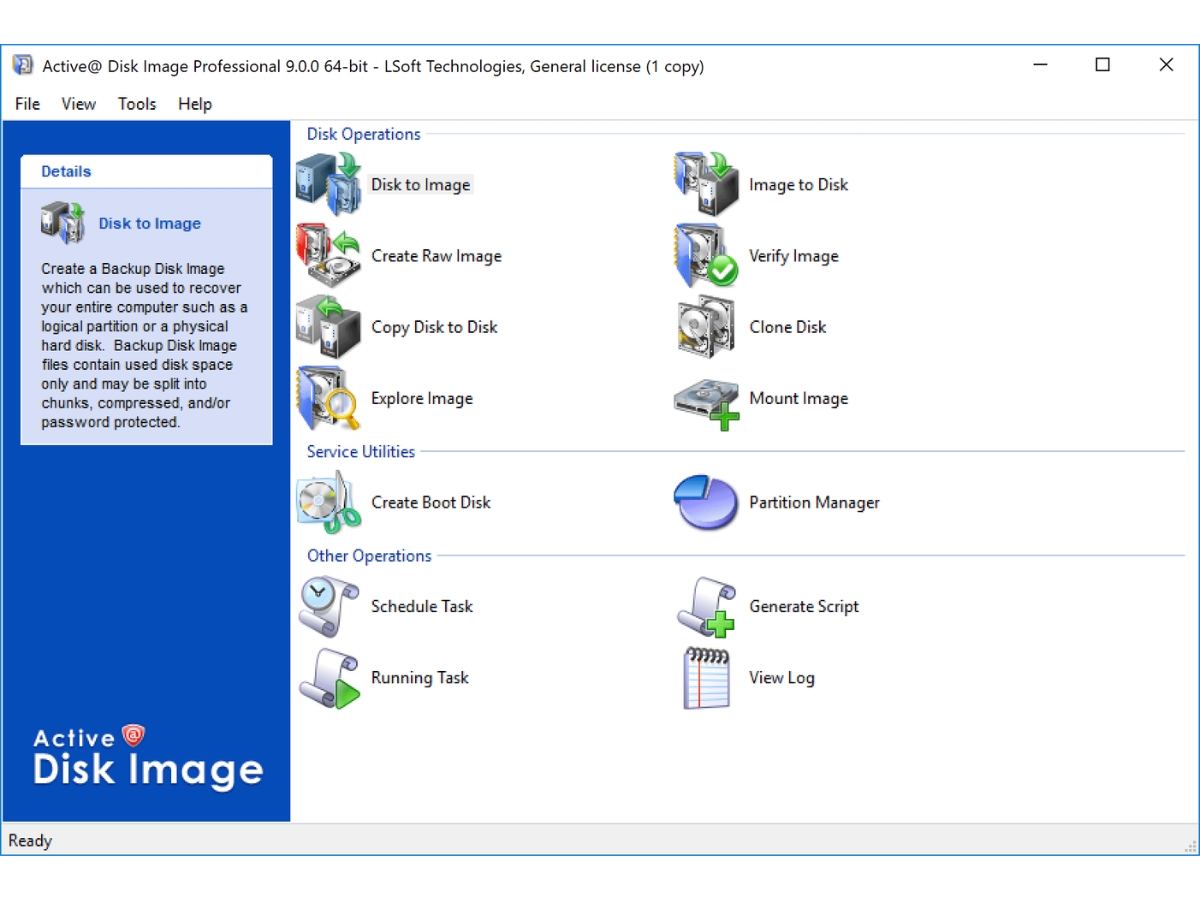
Task: Maximize the Active@ Disk Image window
Action: point(1103,66)
